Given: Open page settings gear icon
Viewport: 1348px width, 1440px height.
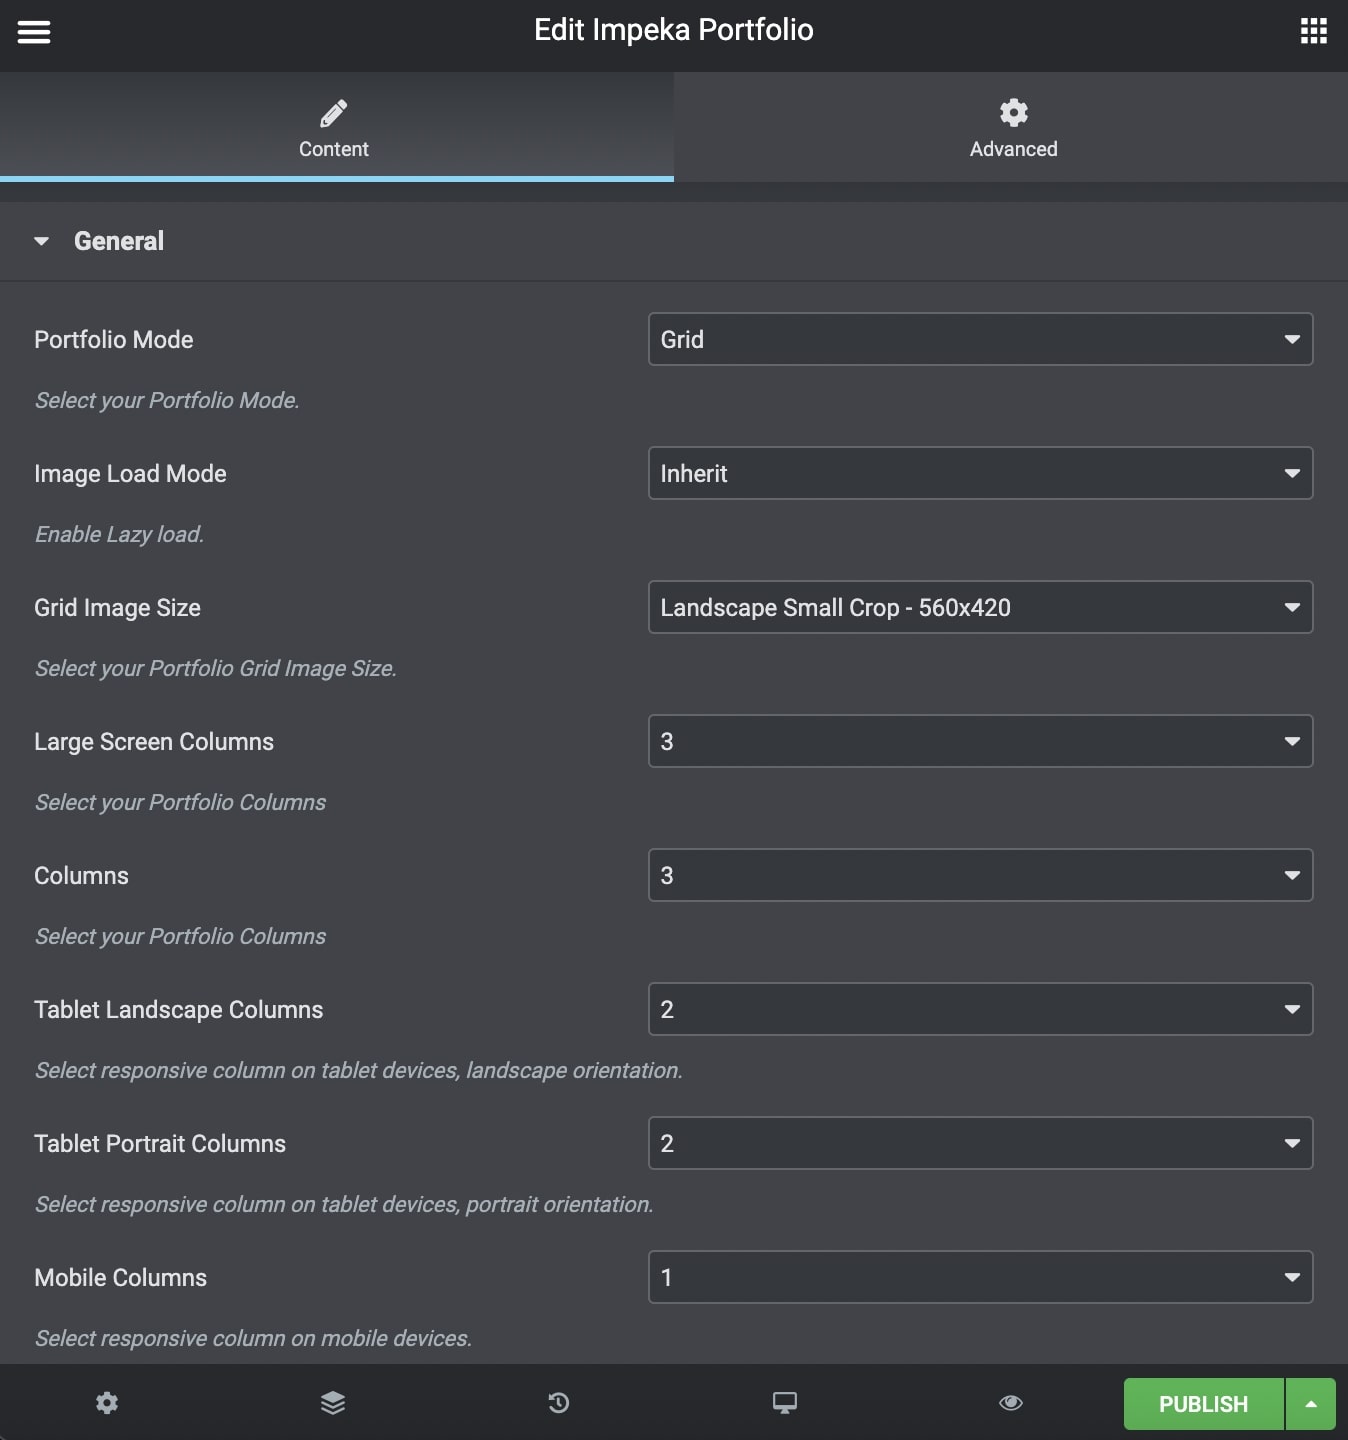Looking at the screenshot, I should (x=107, y=1403).
